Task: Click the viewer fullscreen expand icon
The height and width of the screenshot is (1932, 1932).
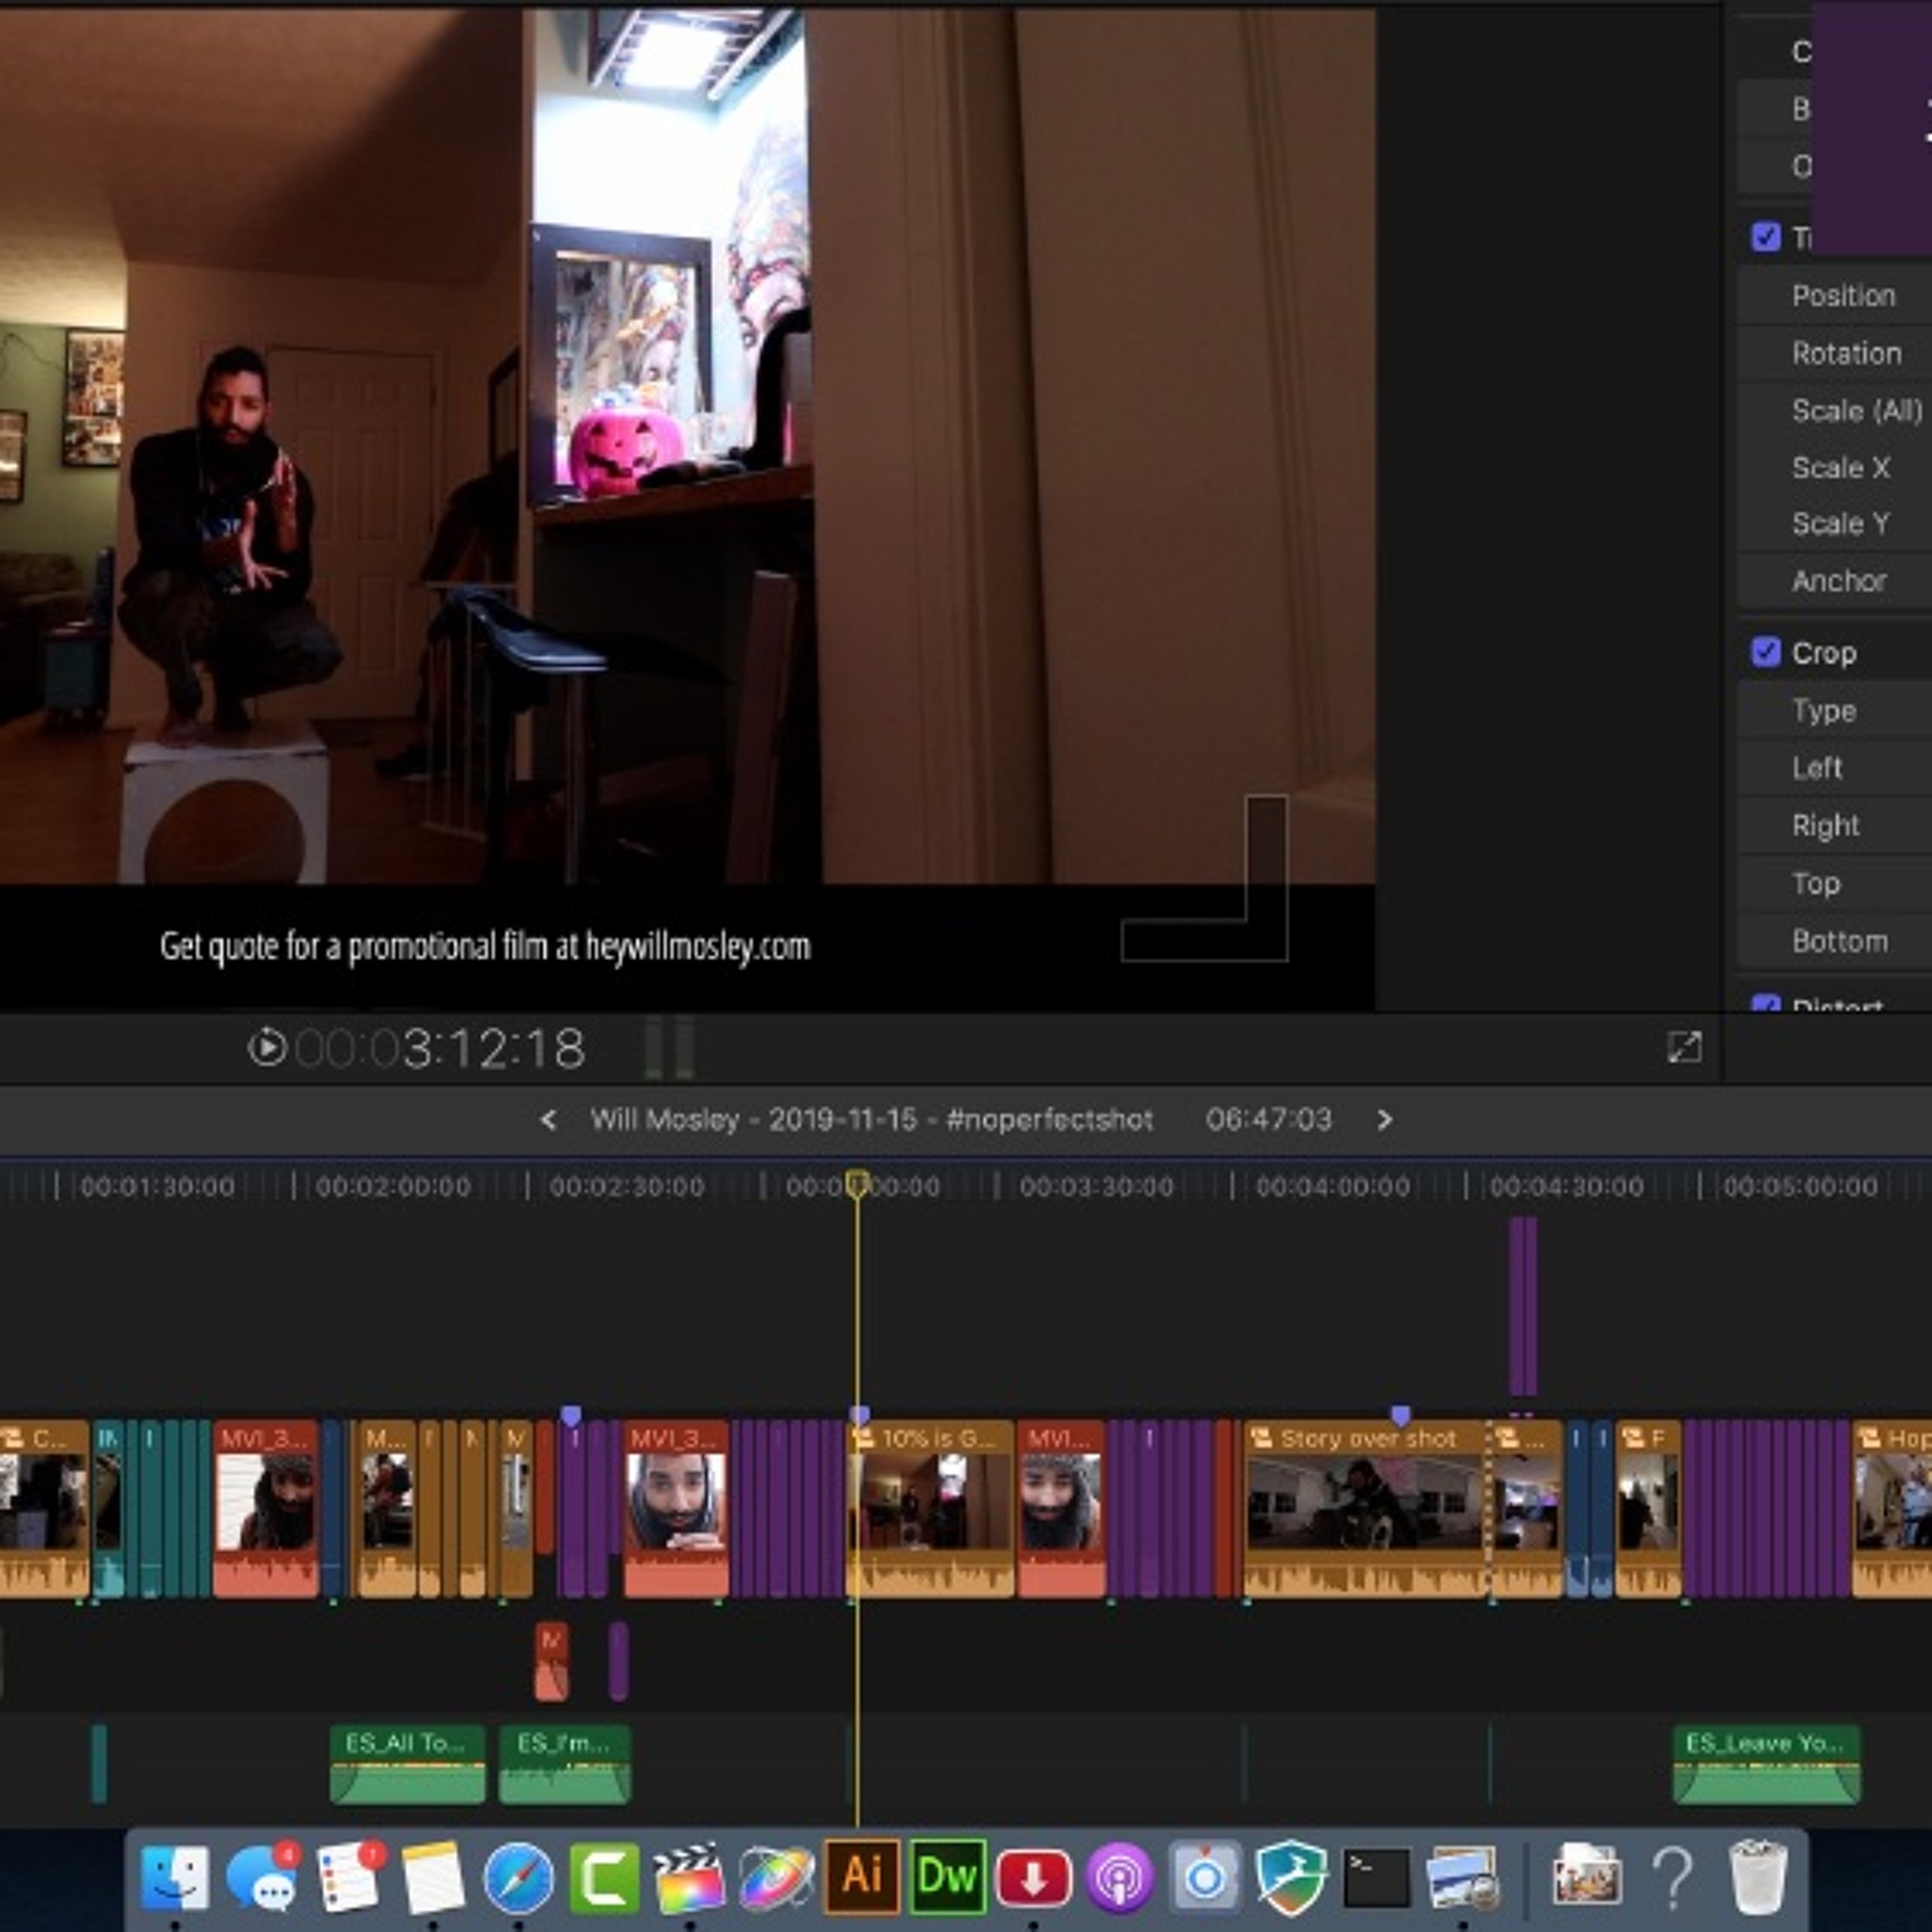Action: click(1684, 1047)
